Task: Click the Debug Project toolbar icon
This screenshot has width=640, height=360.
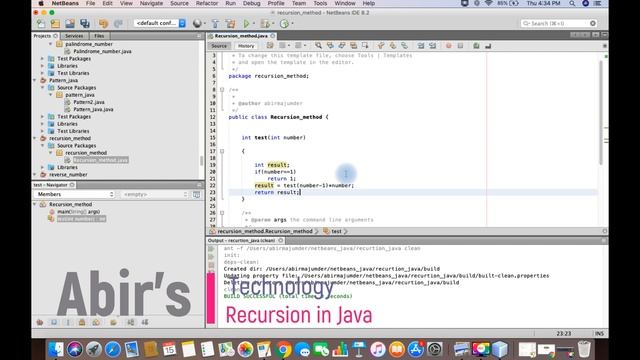Action: [264, 24]
